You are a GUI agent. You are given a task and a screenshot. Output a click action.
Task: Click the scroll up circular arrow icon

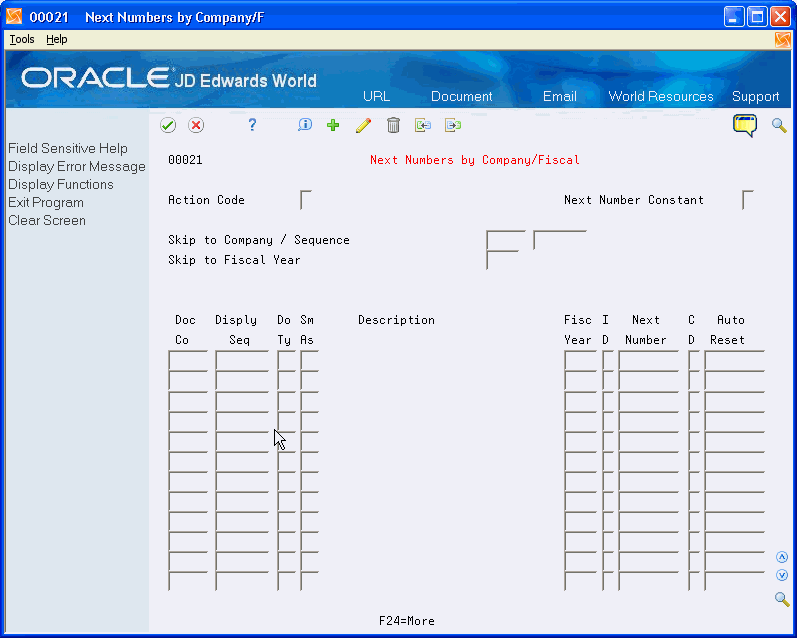point(782,557)
